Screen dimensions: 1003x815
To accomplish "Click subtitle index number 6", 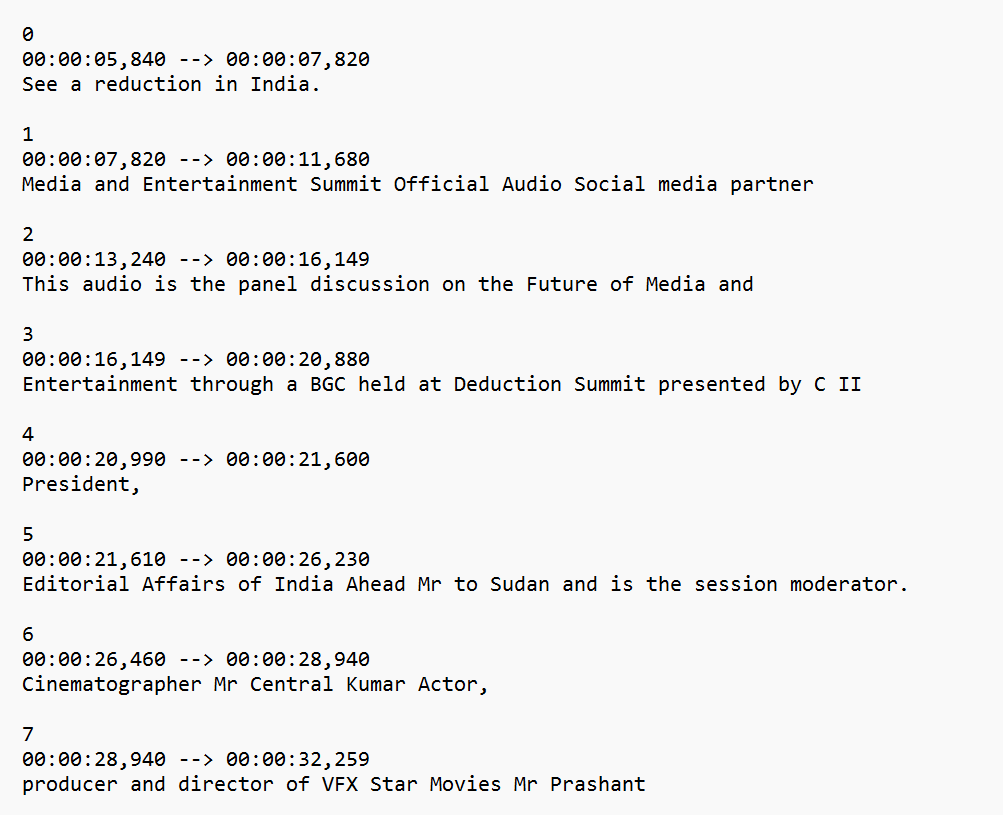I will pyautogui.click(x=28, y=634).
